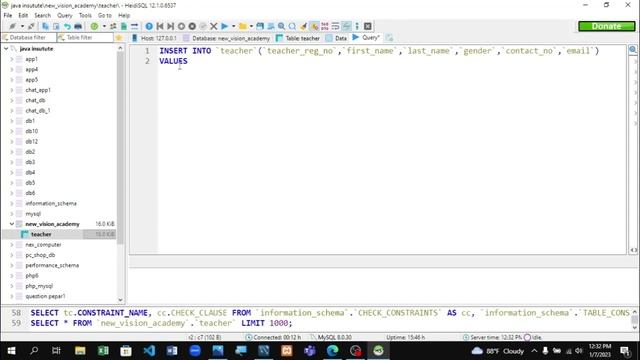This screenshot has height=360, width=640.
Task: Expand the chat_db database node
Action: point(12,100)
